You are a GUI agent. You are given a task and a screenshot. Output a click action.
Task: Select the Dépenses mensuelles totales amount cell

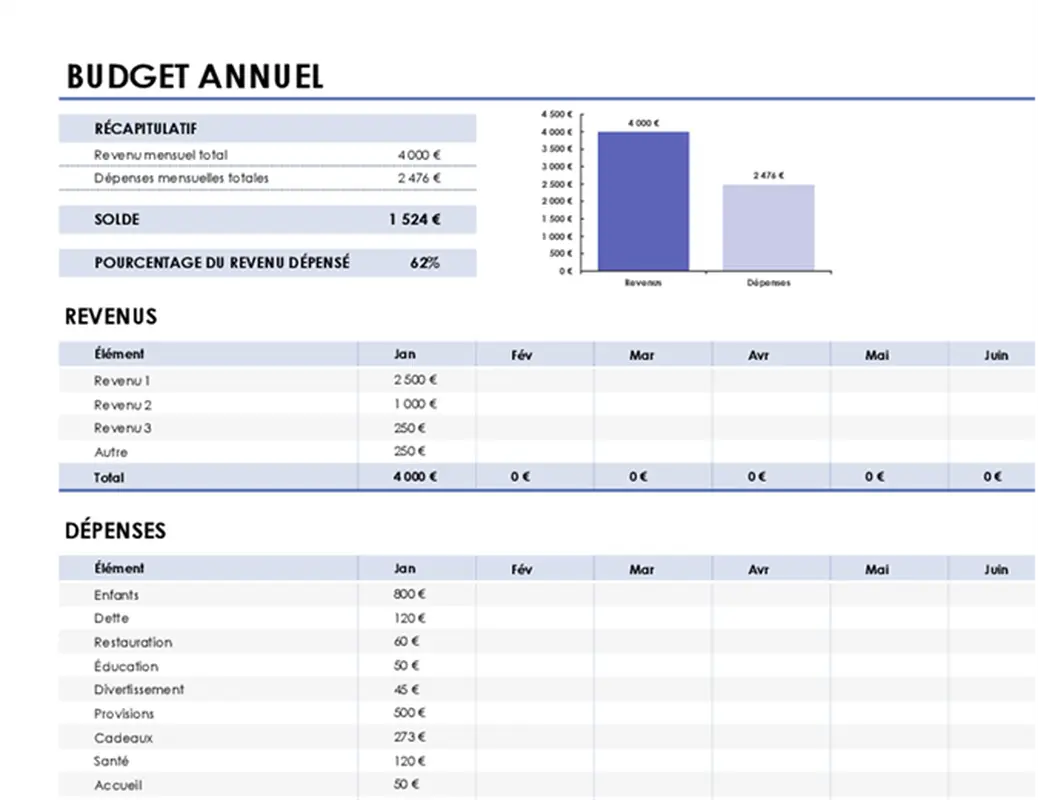click(x=420, y=178)
